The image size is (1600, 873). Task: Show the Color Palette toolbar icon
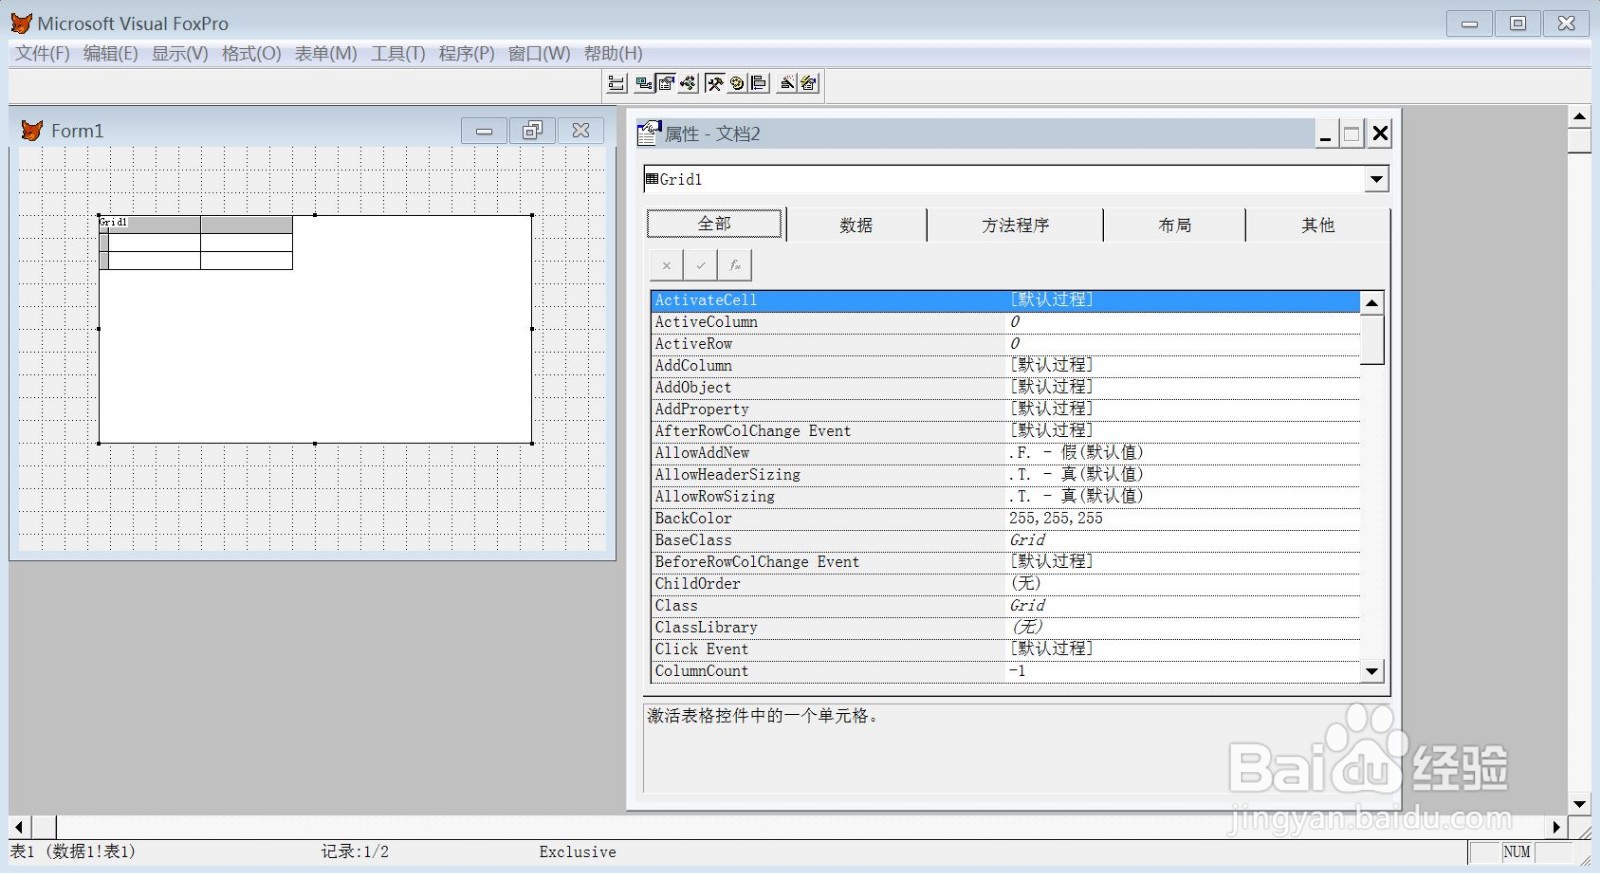coord(737,83)
